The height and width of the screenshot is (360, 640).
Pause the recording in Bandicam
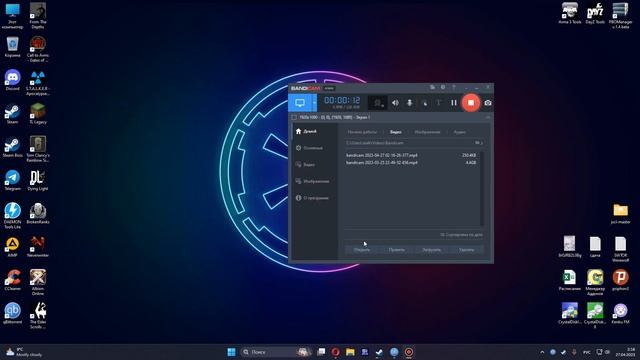pos(454,103)
